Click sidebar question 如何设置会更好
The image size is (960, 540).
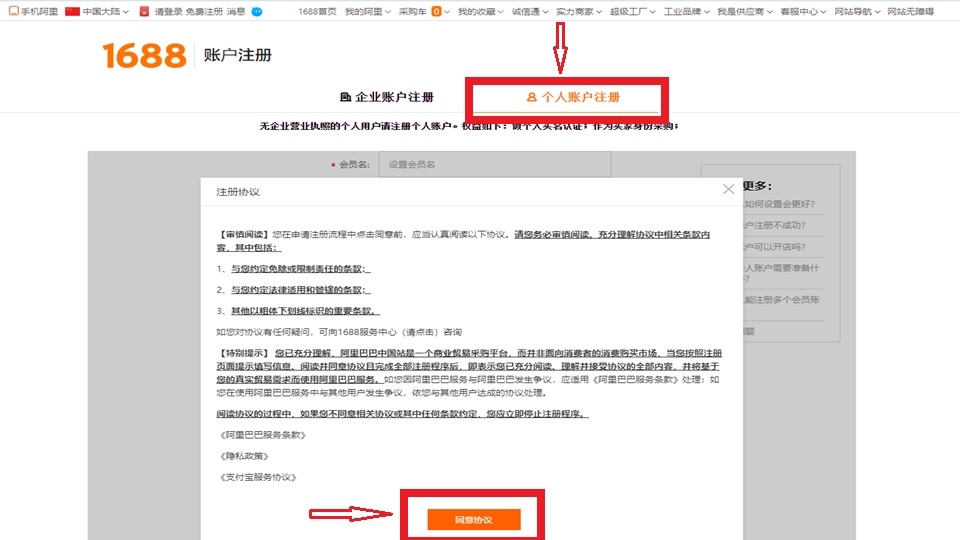tap(779, 204)
